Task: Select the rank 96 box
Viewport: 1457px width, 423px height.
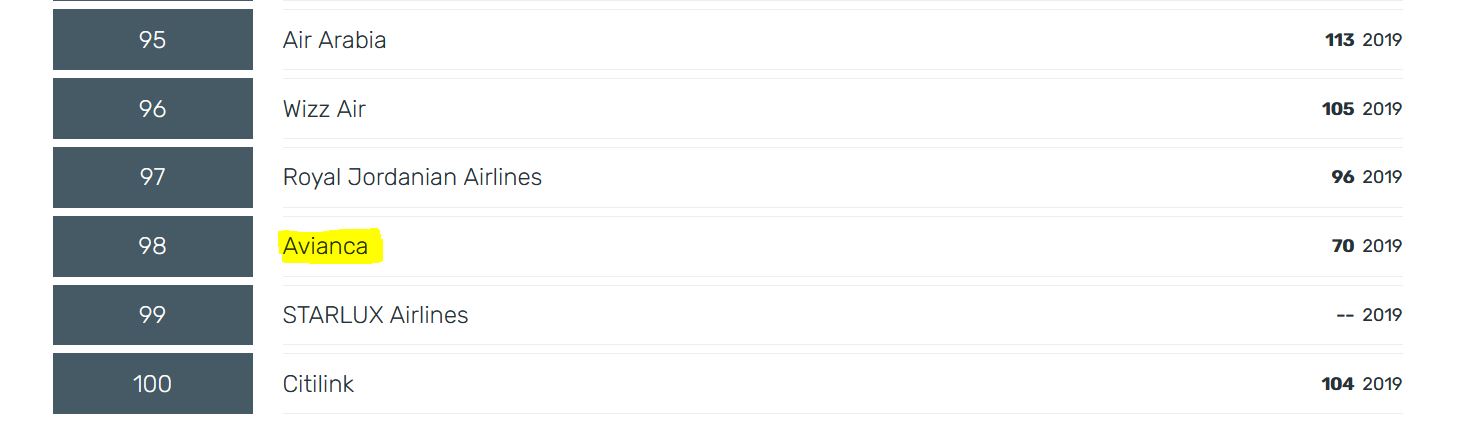Action: (x=152, y=109)
